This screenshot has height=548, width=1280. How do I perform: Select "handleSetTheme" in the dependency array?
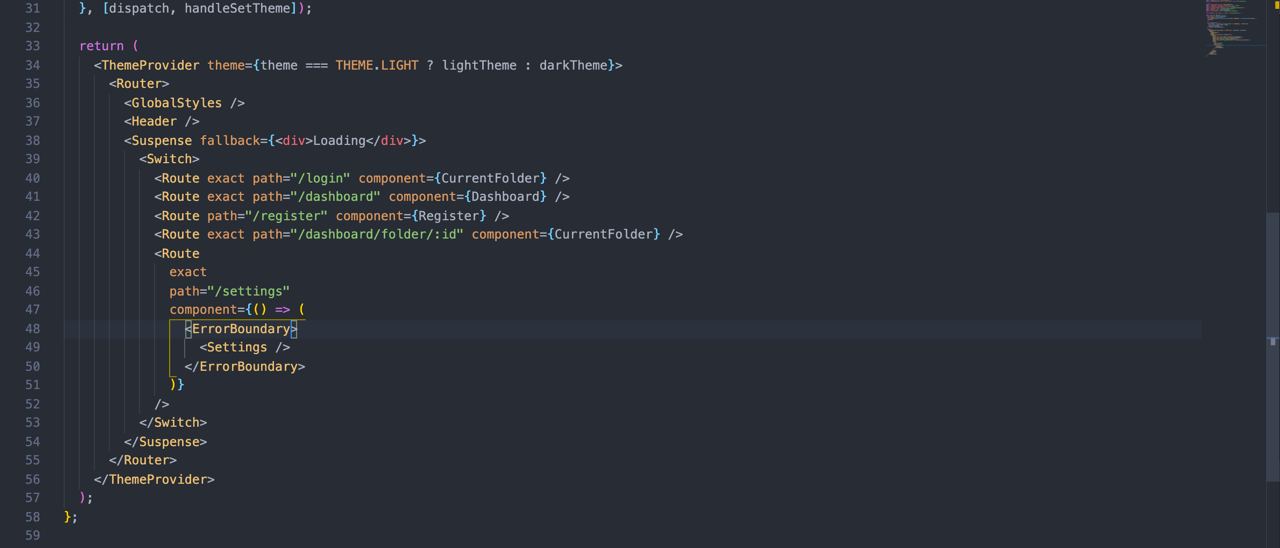point(237,8)
